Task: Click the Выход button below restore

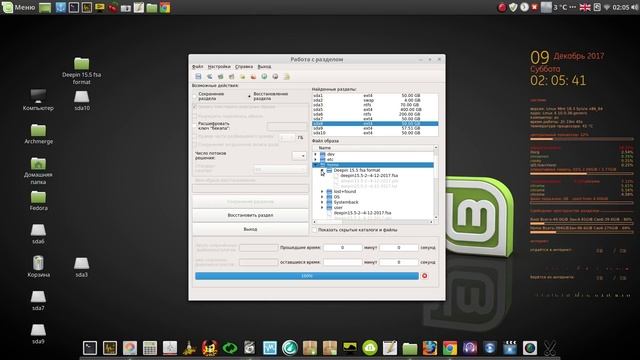Action: click(250, 229)
